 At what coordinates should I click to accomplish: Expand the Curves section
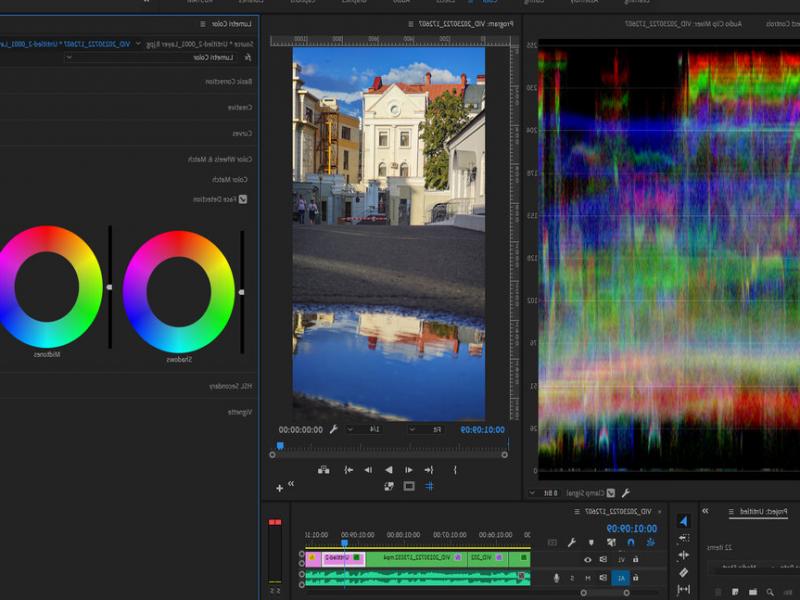tap(242, 133)
